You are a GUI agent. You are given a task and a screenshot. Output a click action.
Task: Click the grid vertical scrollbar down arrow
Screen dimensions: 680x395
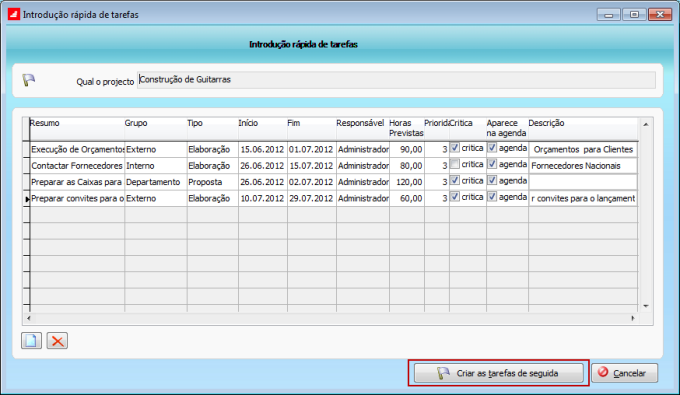click(x=646, y=306)
